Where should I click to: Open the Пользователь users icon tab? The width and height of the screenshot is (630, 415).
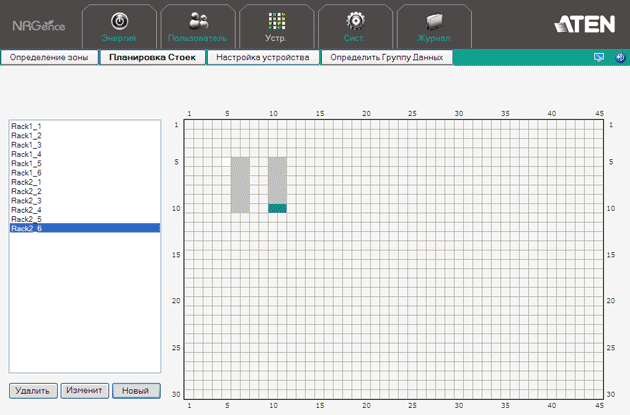tap(198, 27)
